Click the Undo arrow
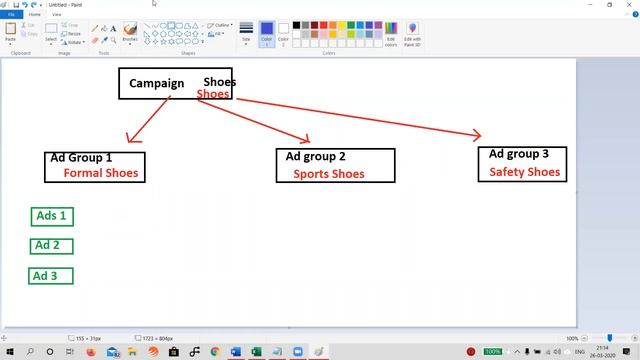Screen dimensions: 640x360 point(25,5)
